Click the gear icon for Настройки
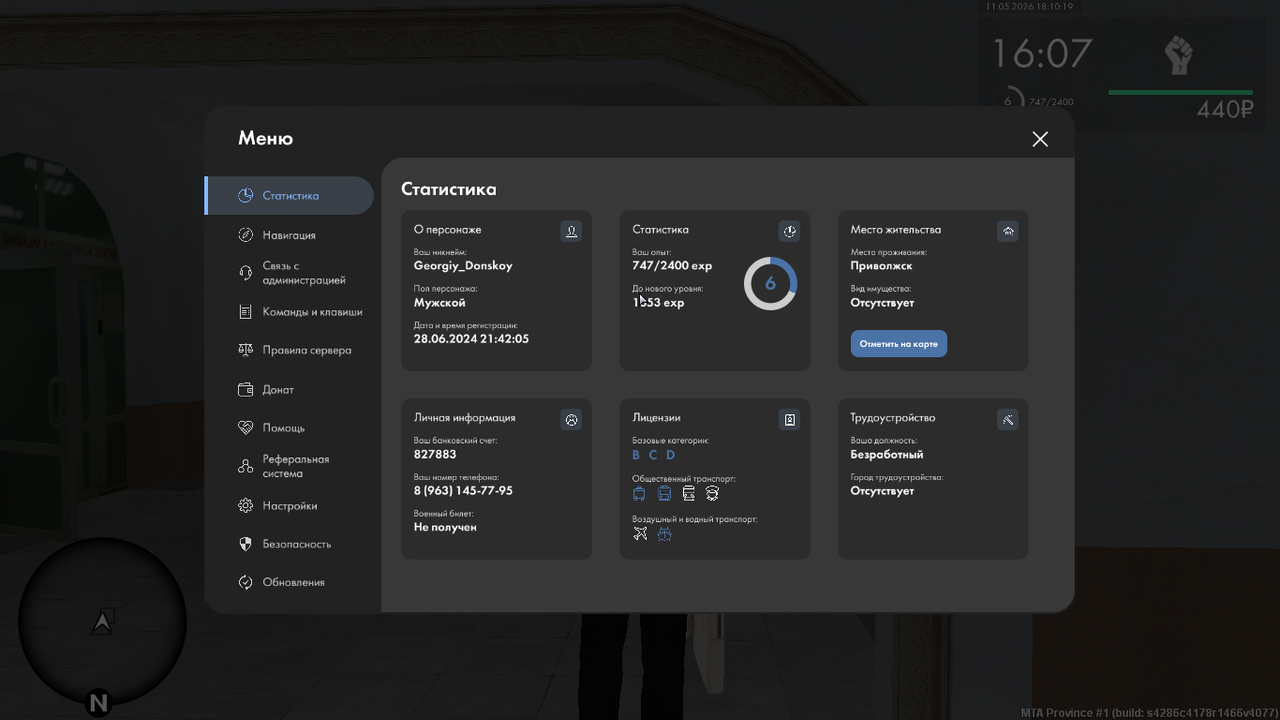This screenshot has width=1280, height=720. coord(246,506)
